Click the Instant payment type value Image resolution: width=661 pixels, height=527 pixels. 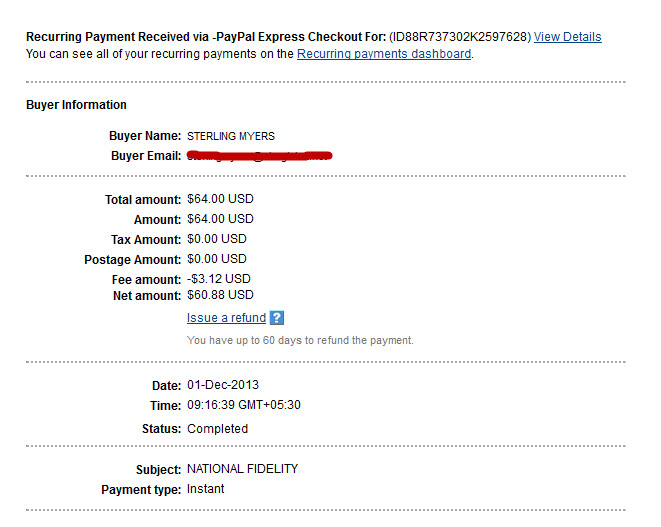pyautogui.click(x=206, y=489)
